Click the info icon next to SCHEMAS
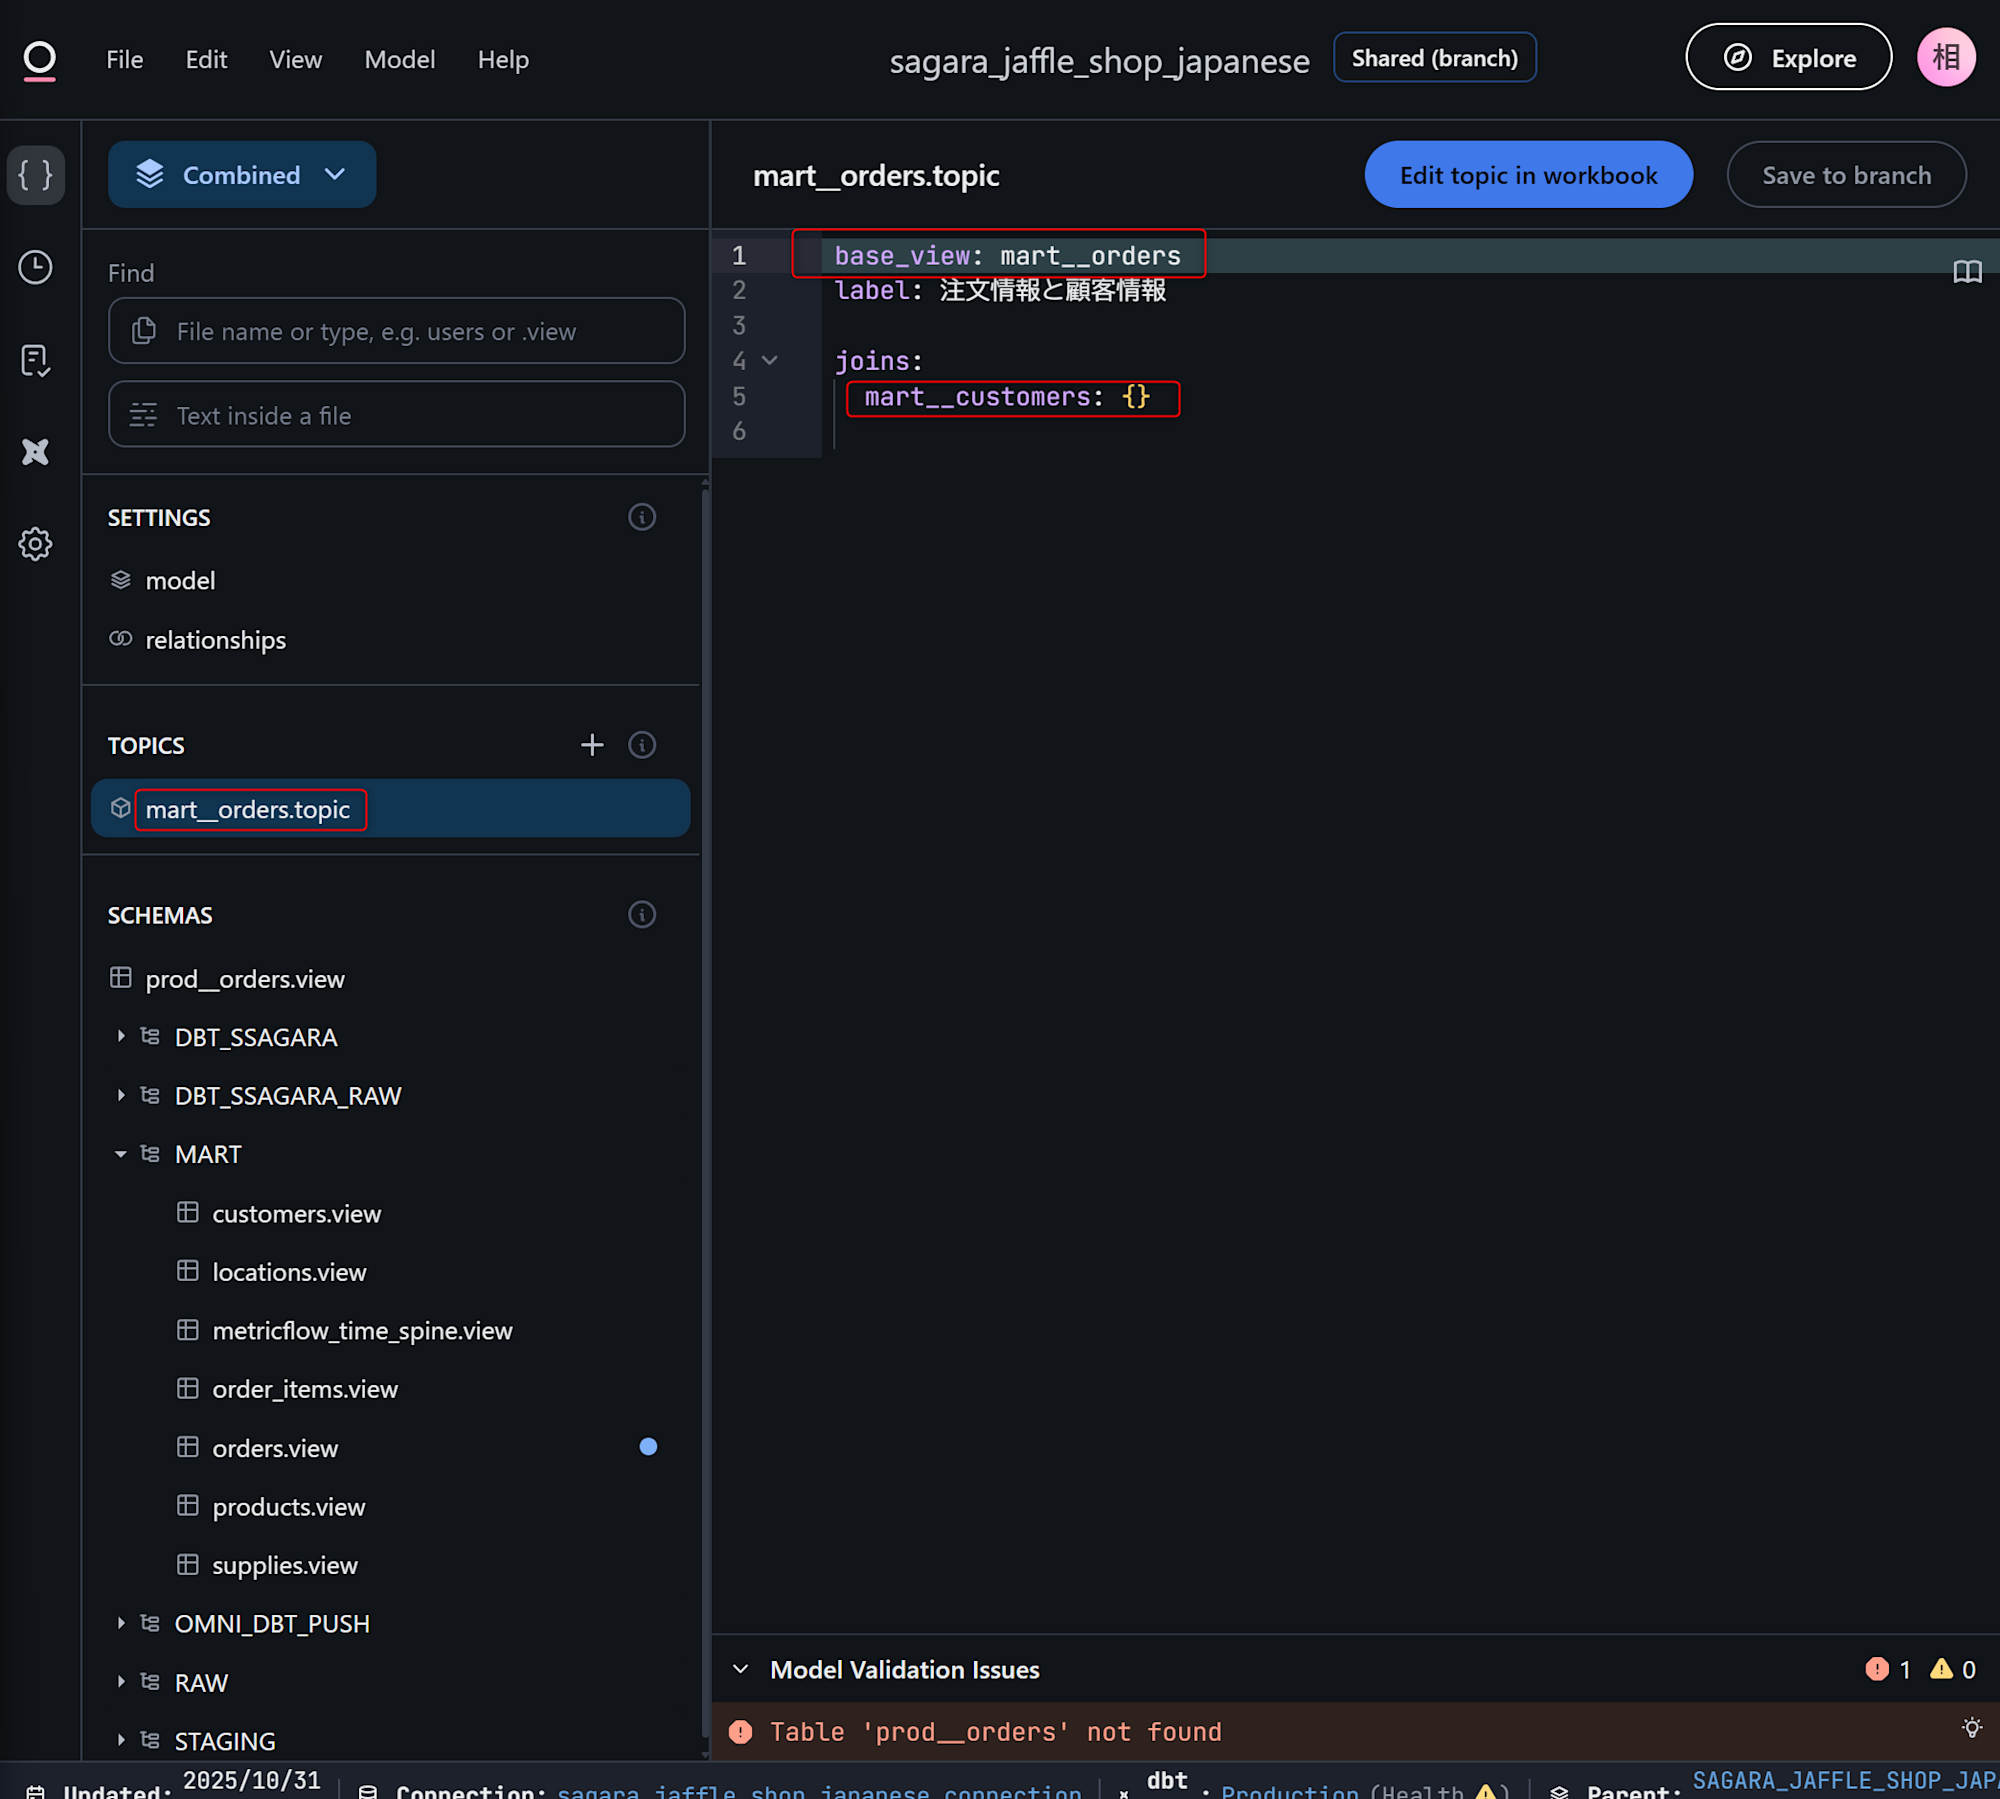Screen dimensions: 2000x1799 642,915
